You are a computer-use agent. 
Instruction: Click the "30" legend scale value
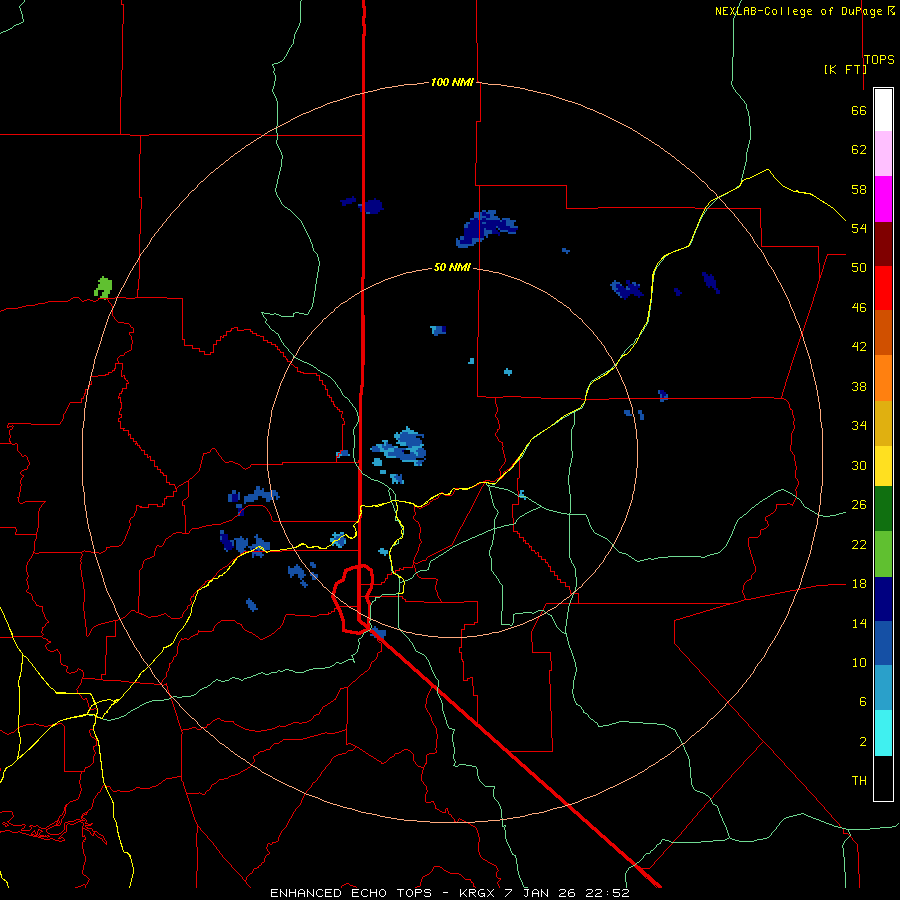(859, 465)
